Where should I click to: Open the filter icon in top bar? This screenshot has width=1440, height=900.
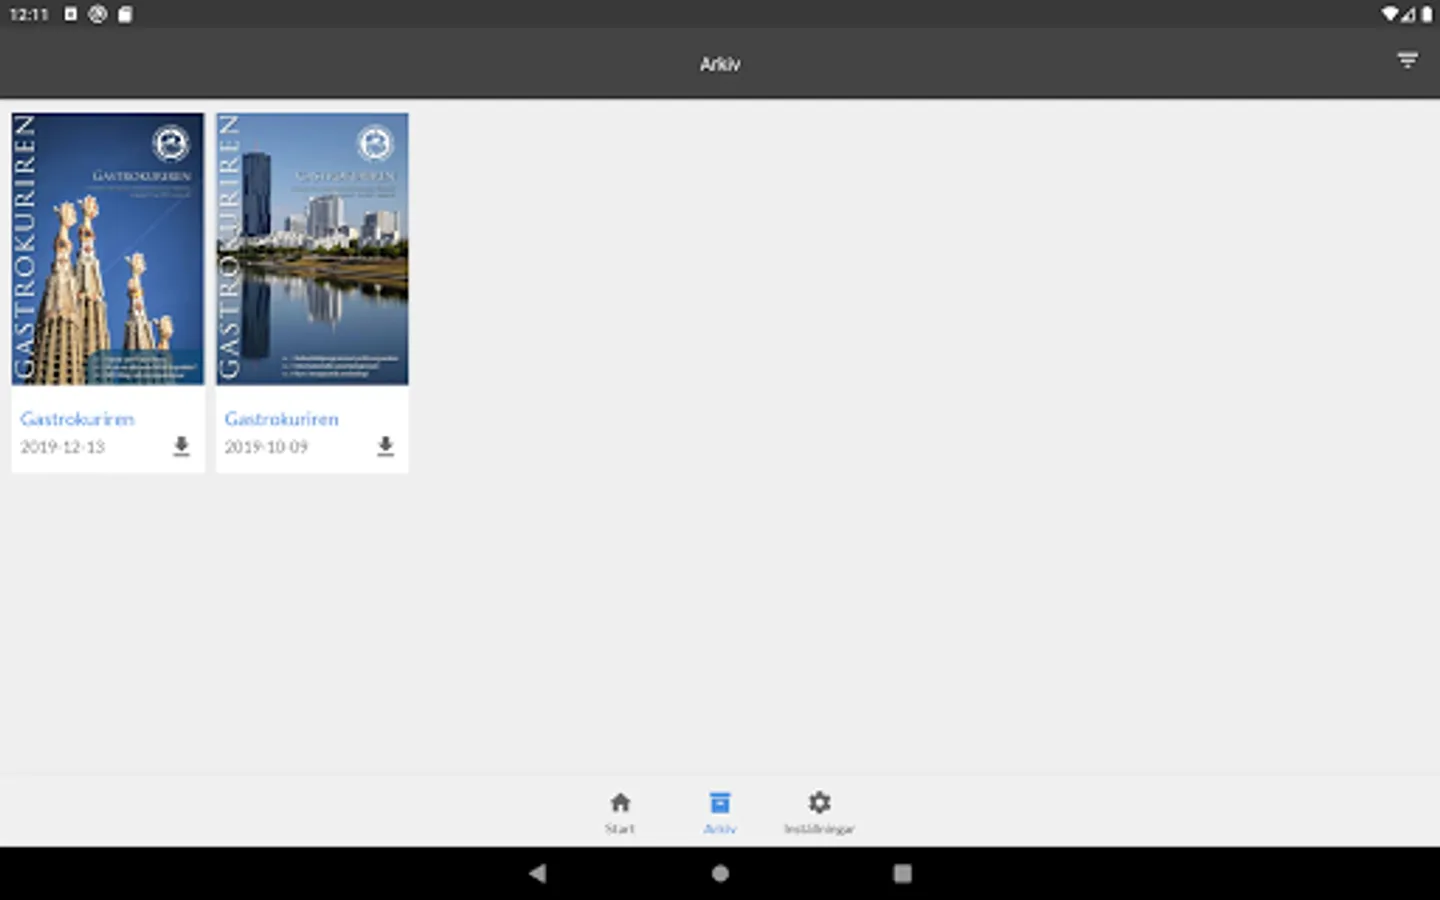(1407, 61)
